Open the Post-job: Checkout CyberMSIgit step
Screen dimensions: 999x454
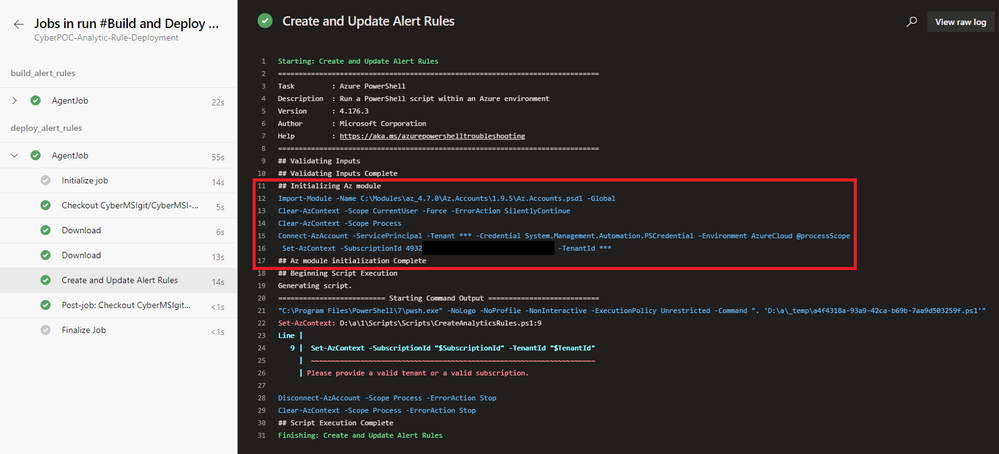click(119, 305)
